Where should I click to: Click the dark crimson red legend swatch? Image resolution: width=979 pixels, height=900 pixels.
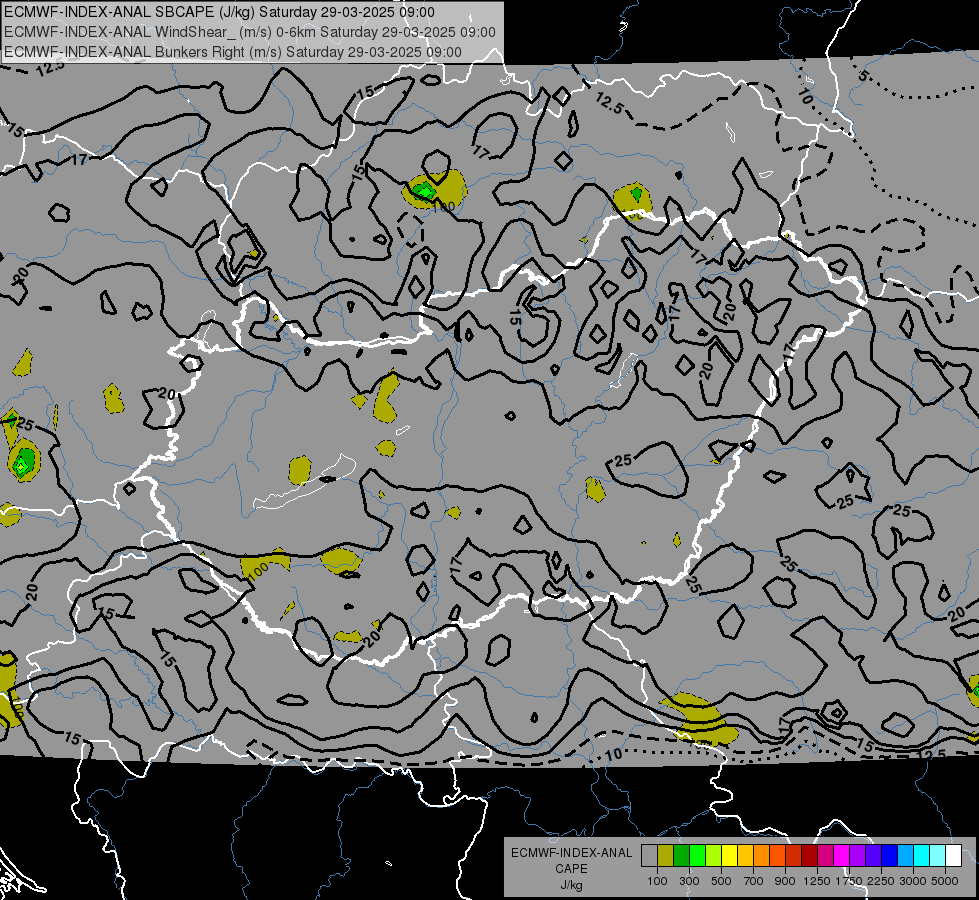coord(809,855)
